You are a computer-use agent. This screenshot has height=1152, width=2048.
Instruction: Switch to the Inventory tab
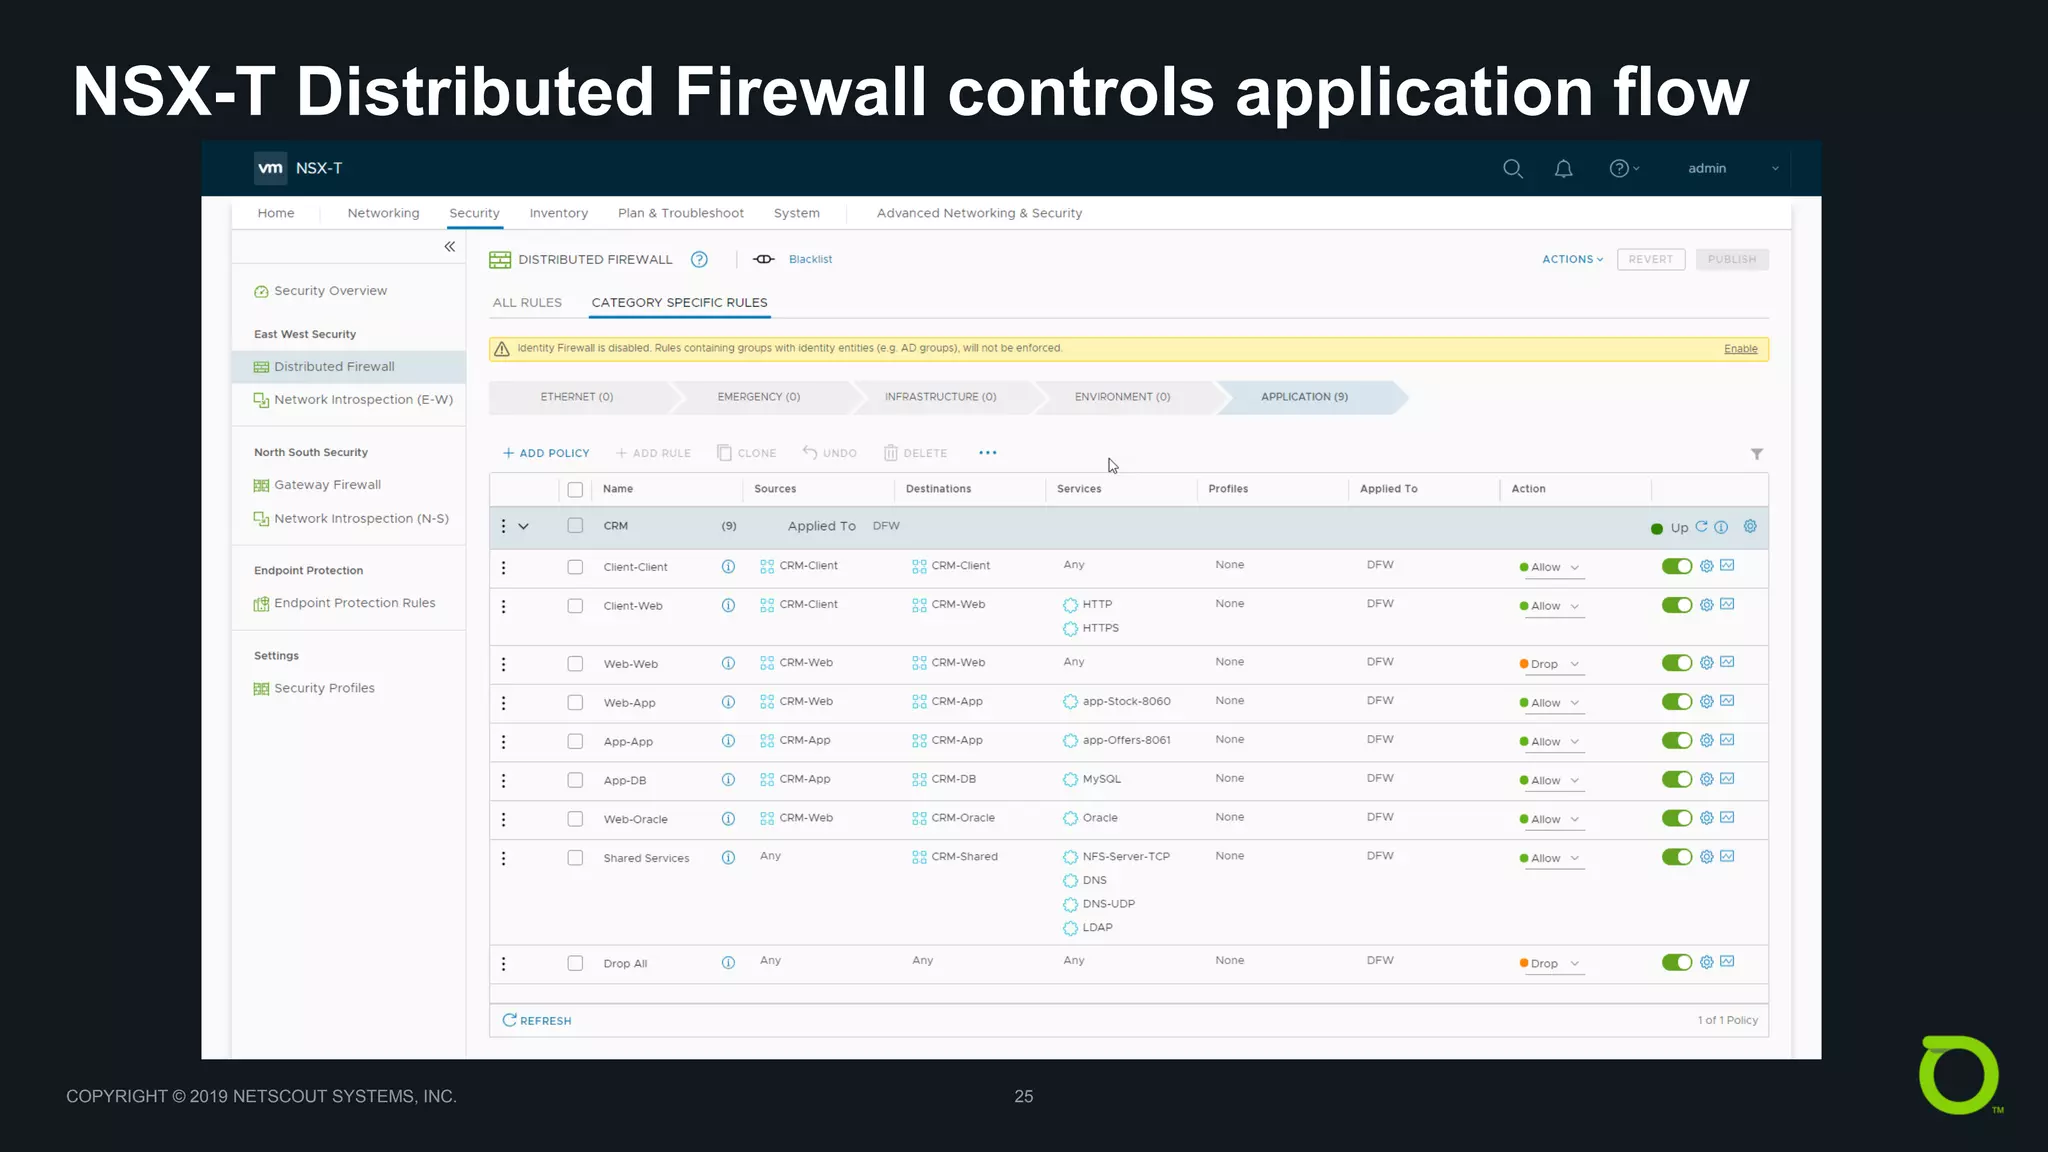coord(559,214)
